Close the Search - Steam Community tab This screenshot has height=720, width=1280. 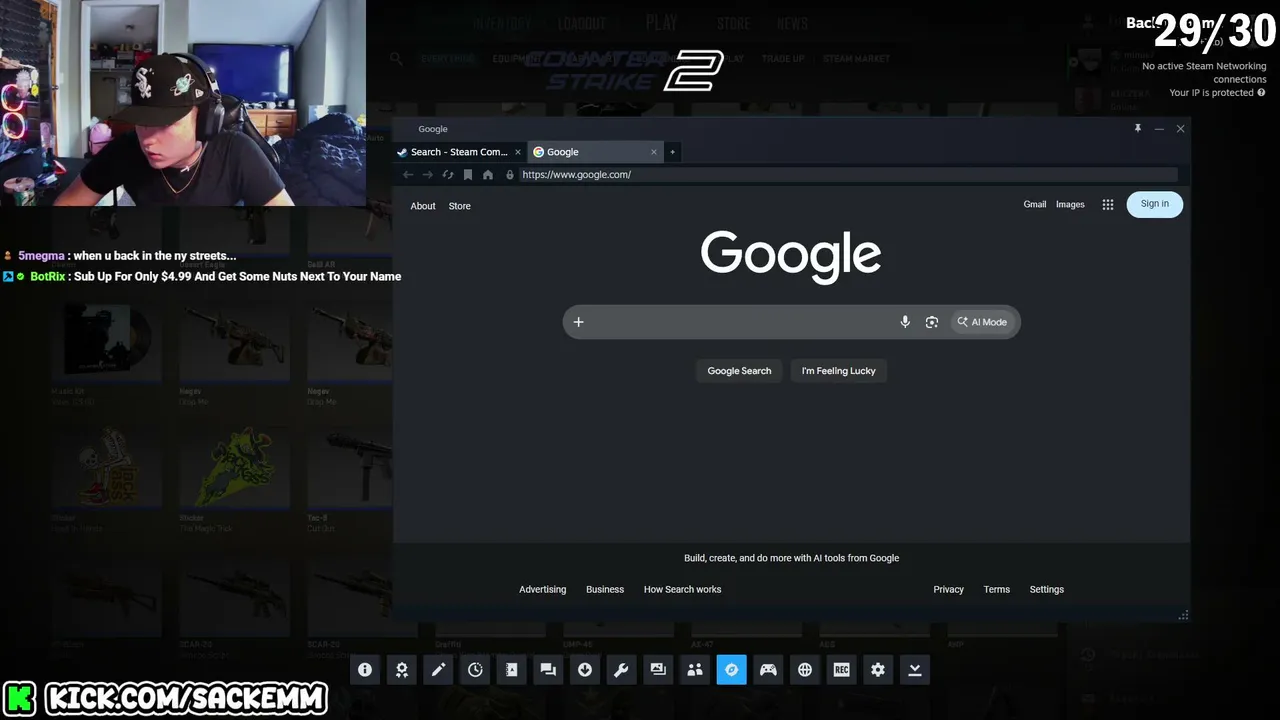tap(518, 152)
